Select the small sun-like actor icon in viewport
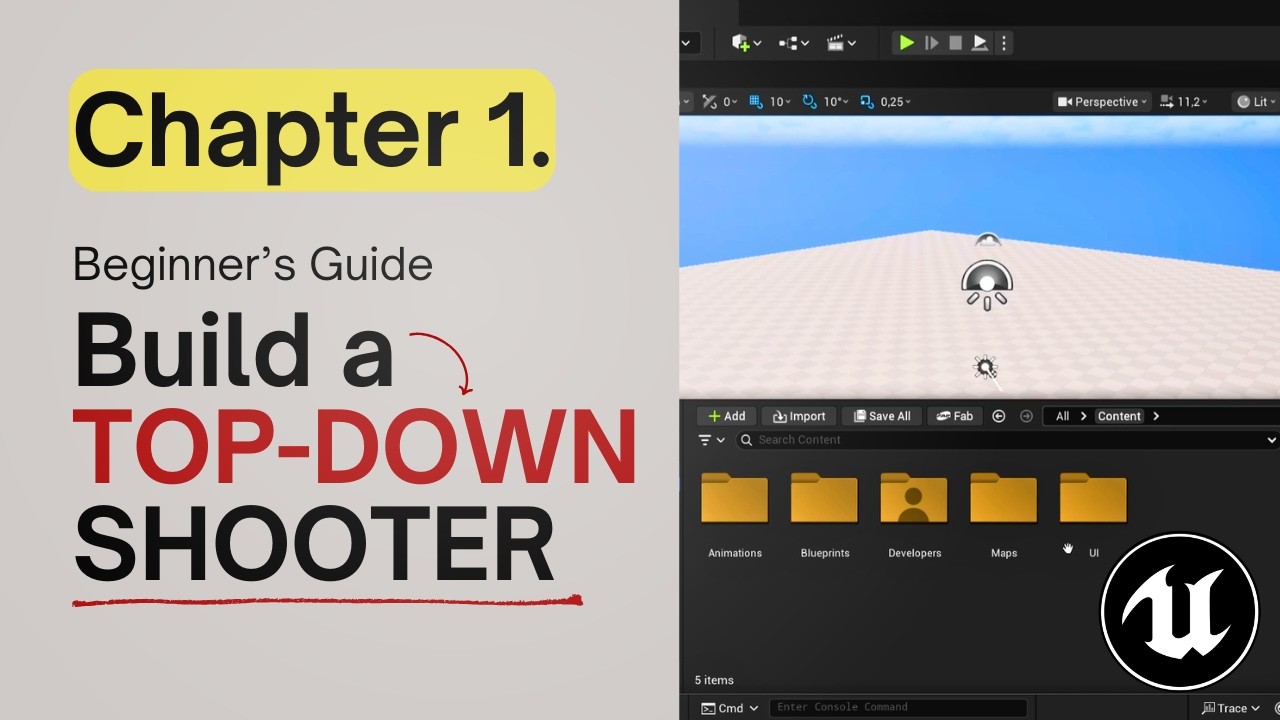Screen dimensions: 1280x720 [x=985, y=368]
